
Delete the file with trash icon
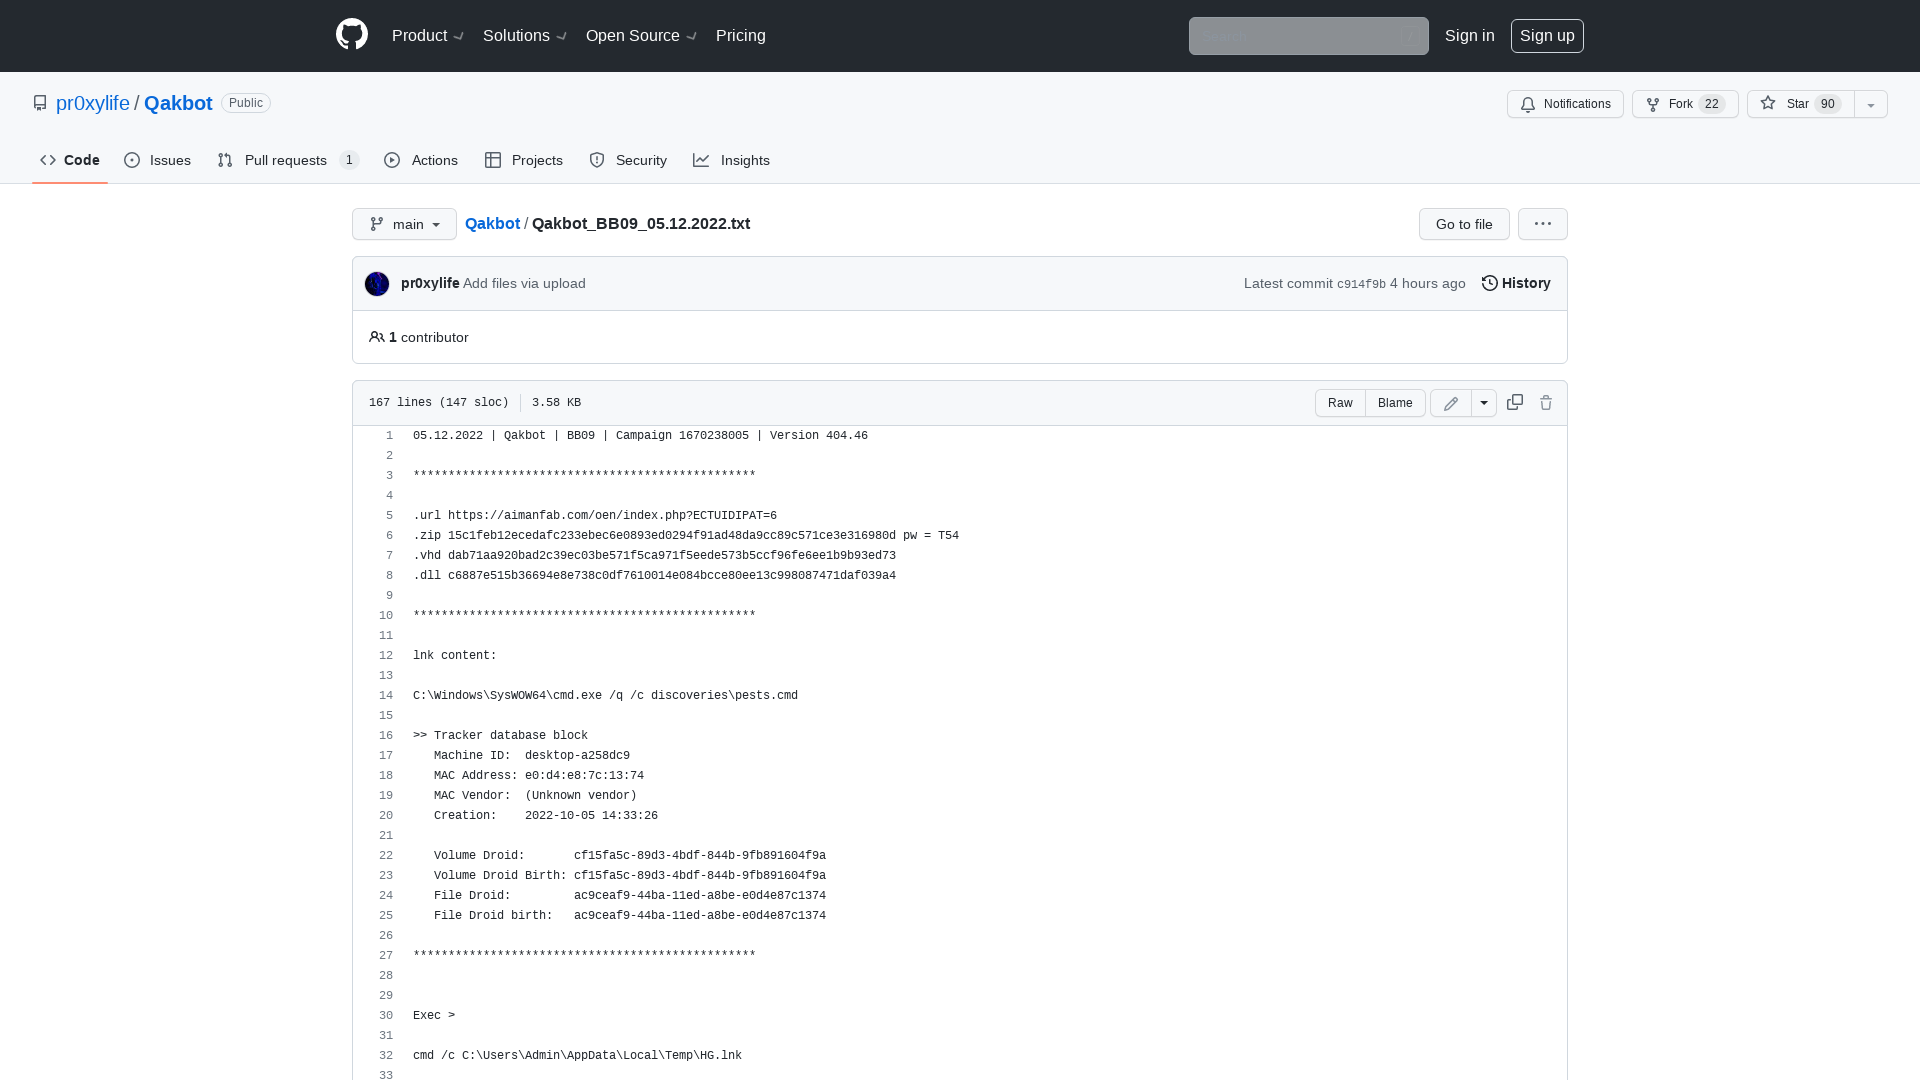[x=1546, y=402]
